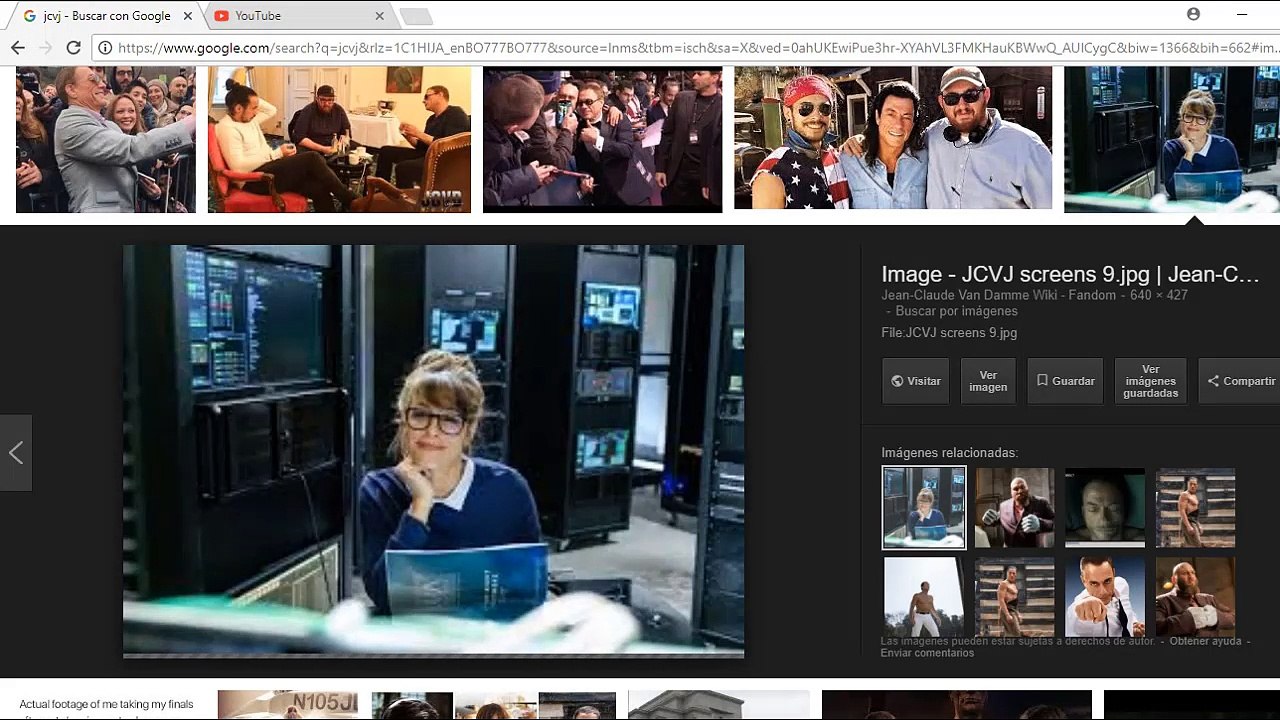Click the bookmark icon in Guardar
The width and height of the screenshot is (1280, 720).
pos(1042,381)
